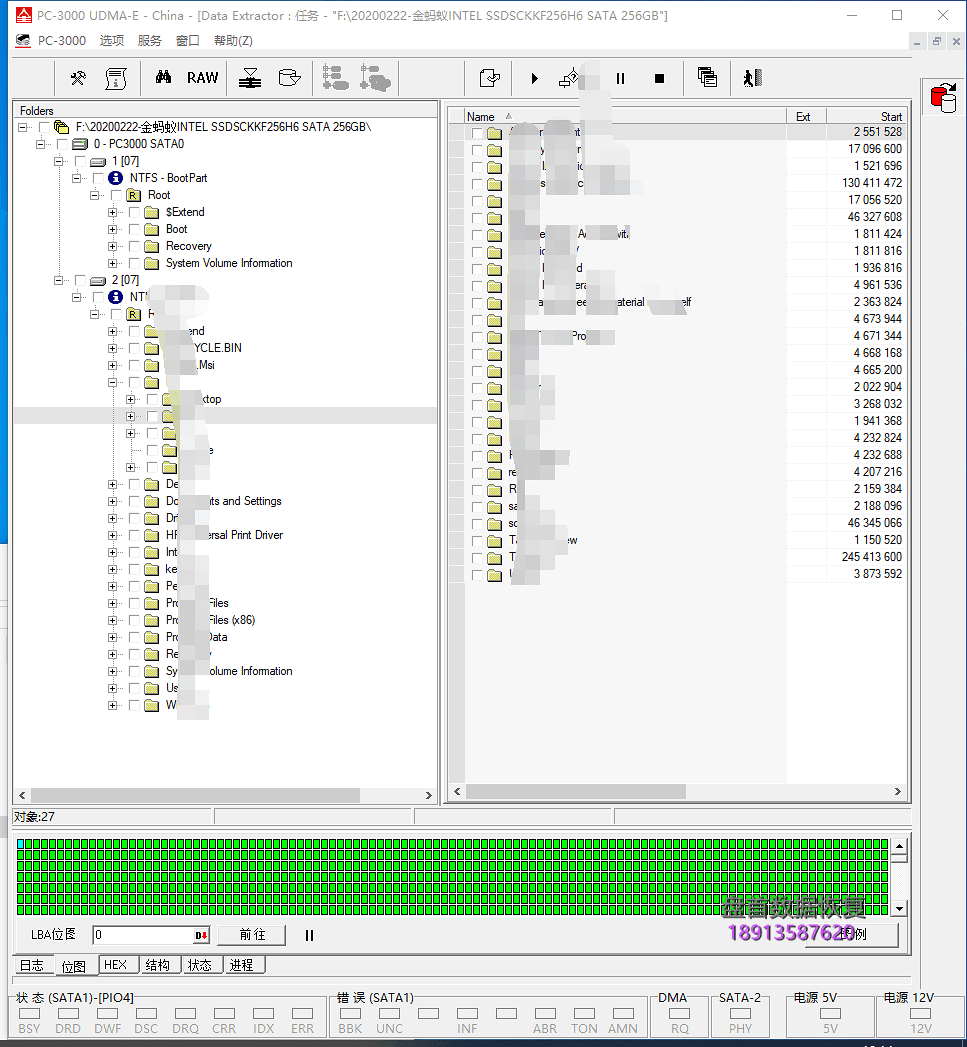Open the PC-3000 menu
Viewport: 967px width, 1047px height.
click(61, 41)
